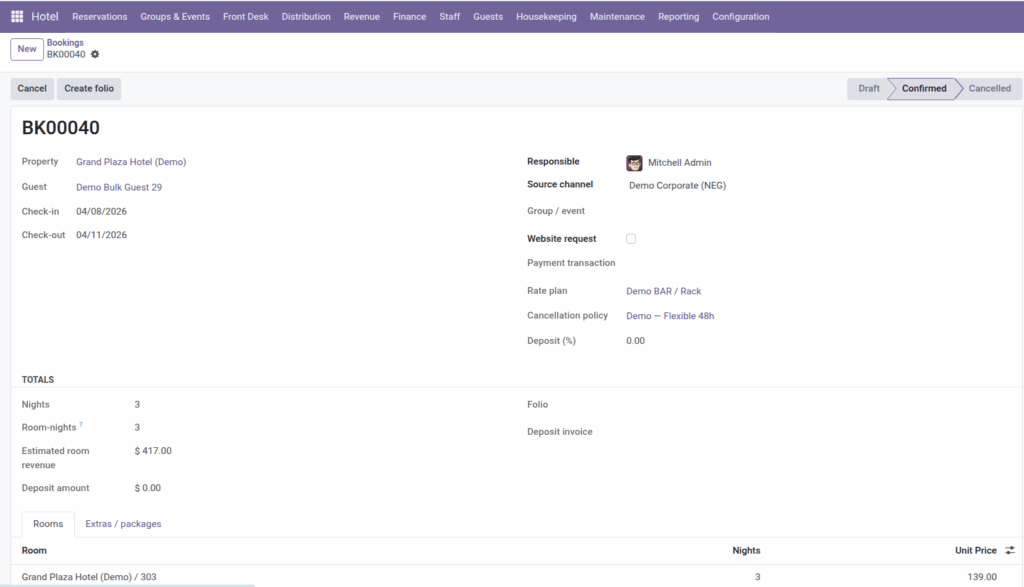Expand the Configuration menu

[741, 16]
